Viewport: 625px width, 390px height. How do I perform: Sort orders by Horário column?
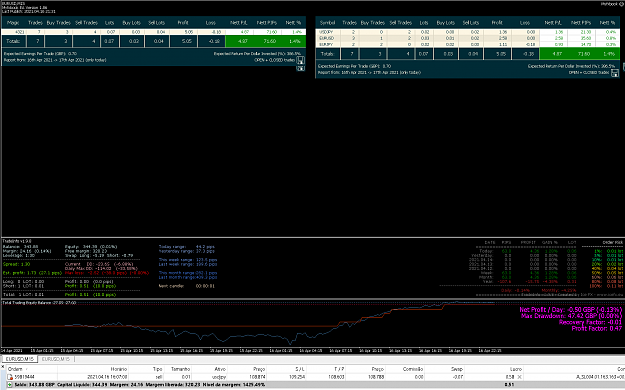click(x=119, y=369)
